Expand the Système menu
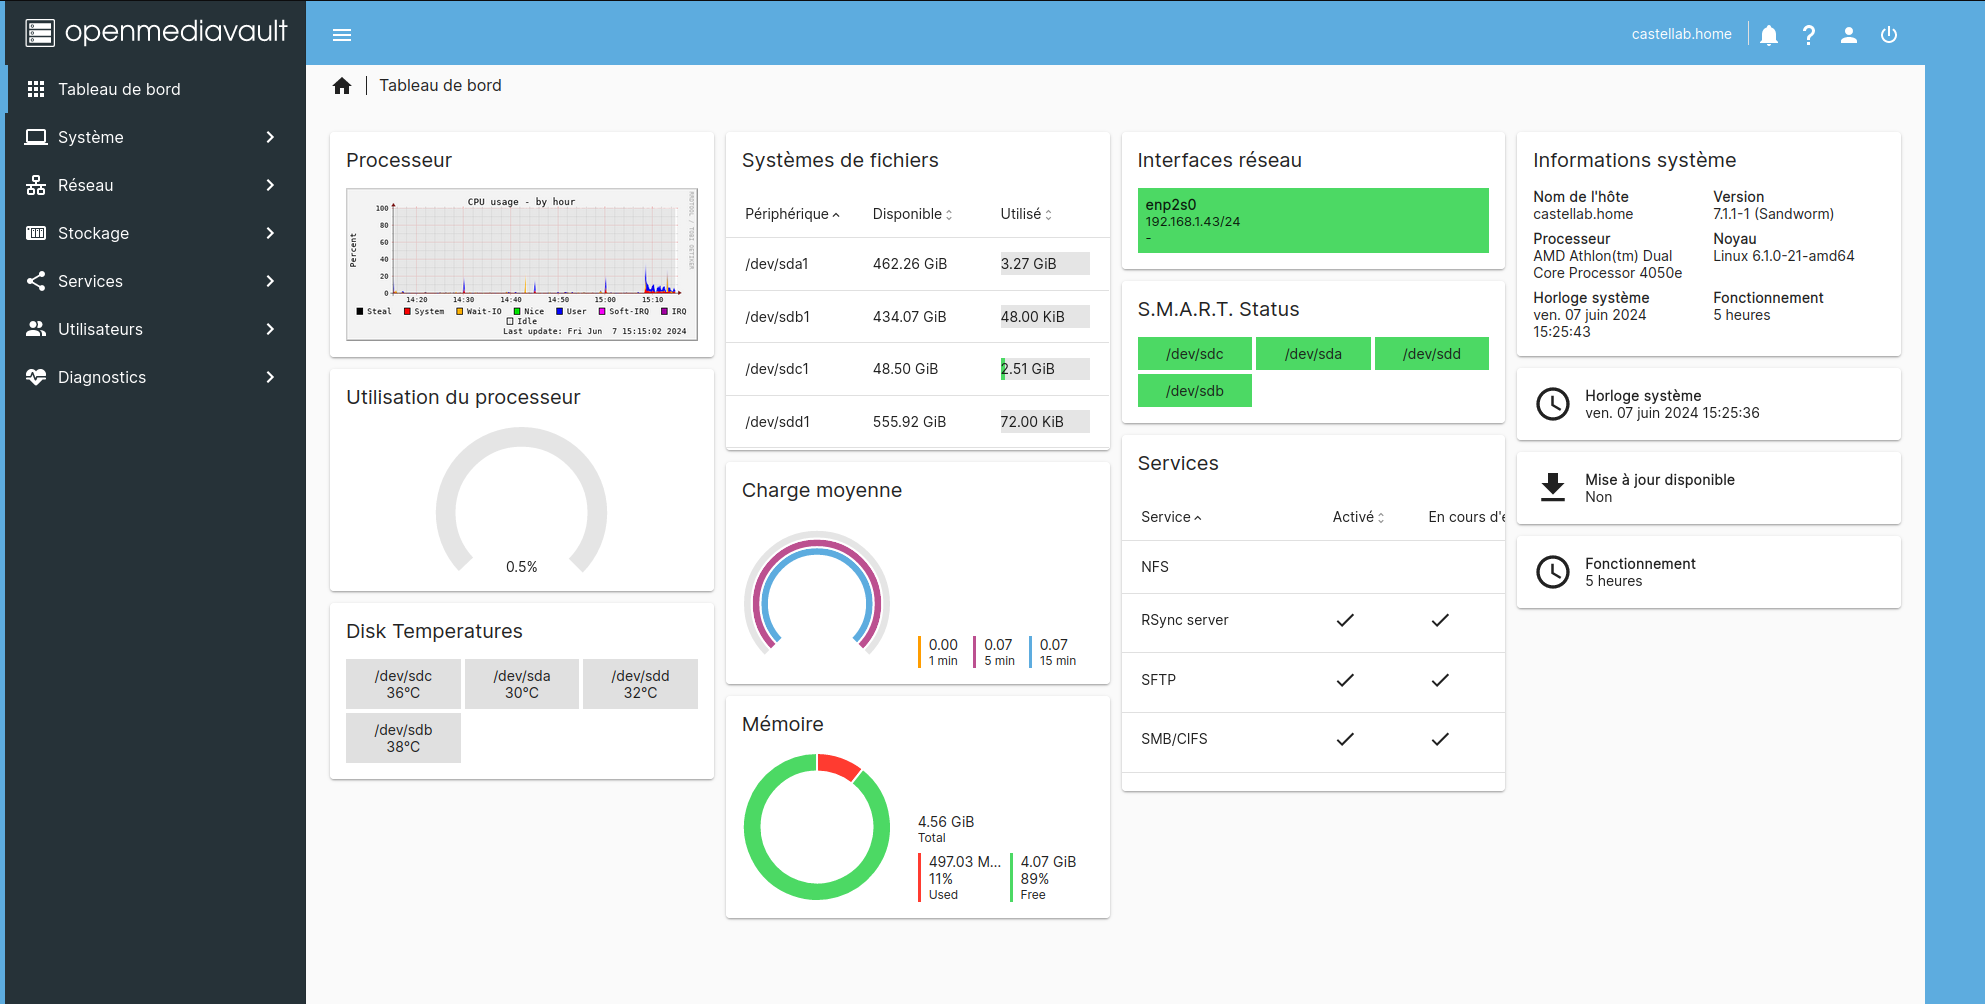Viewport: 1985px width, 1004px height. 152,137
